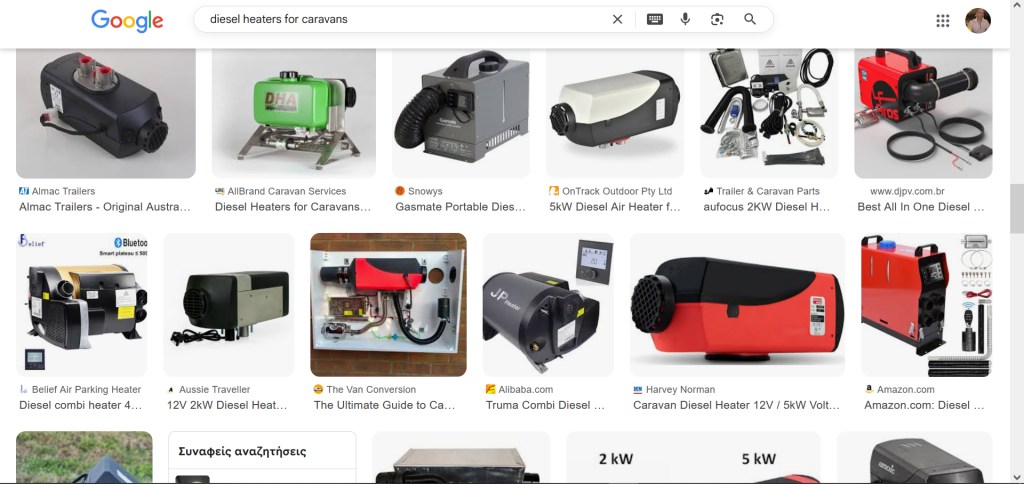The width and height of the screenshot is (1024, 484).
Task: Click the diesel heaters search input field
Action: pos(400,19)
